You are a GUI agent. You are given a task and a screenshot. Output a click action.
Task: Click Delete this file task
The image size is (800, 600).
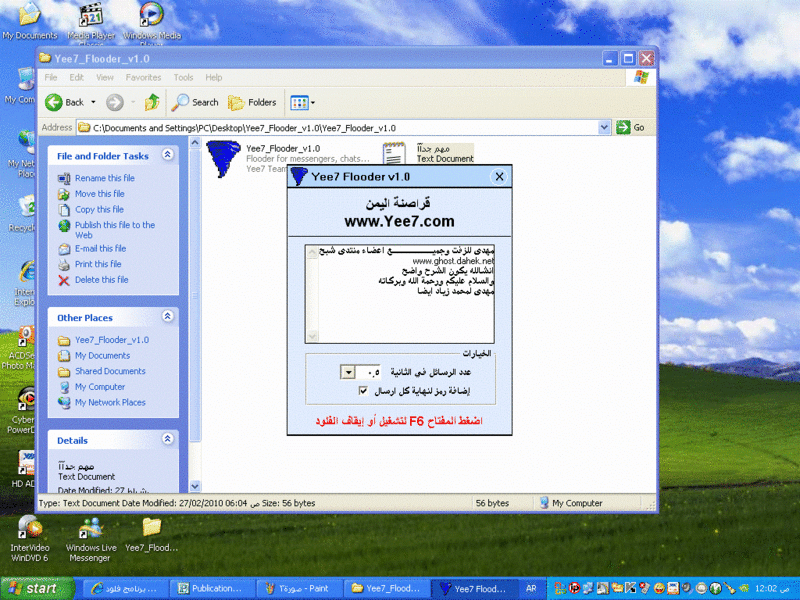102,280
